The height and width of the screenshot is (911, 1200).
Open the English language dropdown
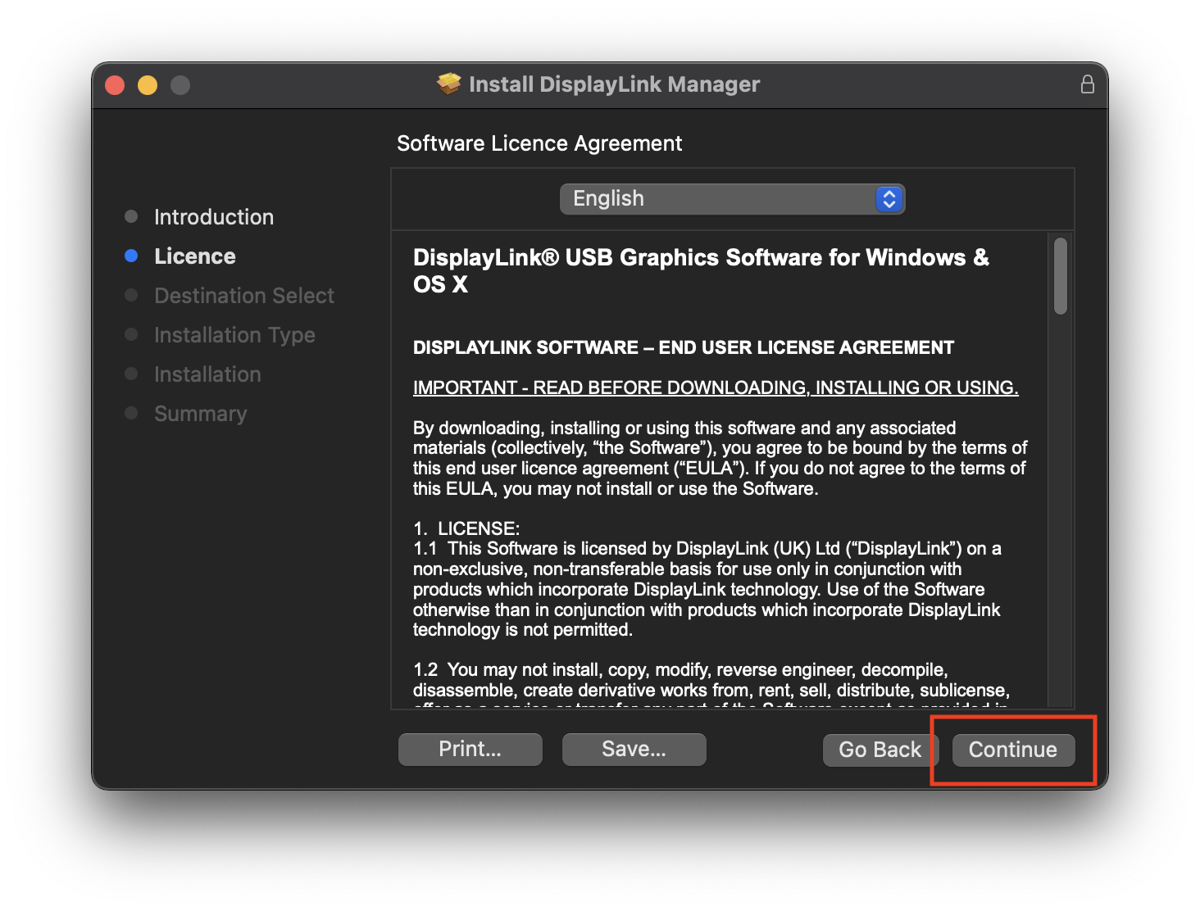pyautogui.click(x=731, y=199)
